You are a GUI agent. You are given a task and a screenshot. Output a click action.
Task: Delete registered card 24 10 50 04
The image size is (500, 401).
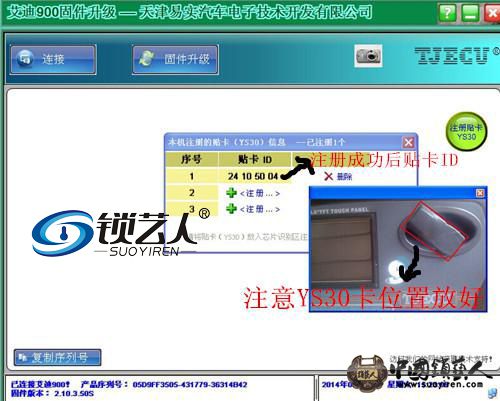(x=338, y=176)
